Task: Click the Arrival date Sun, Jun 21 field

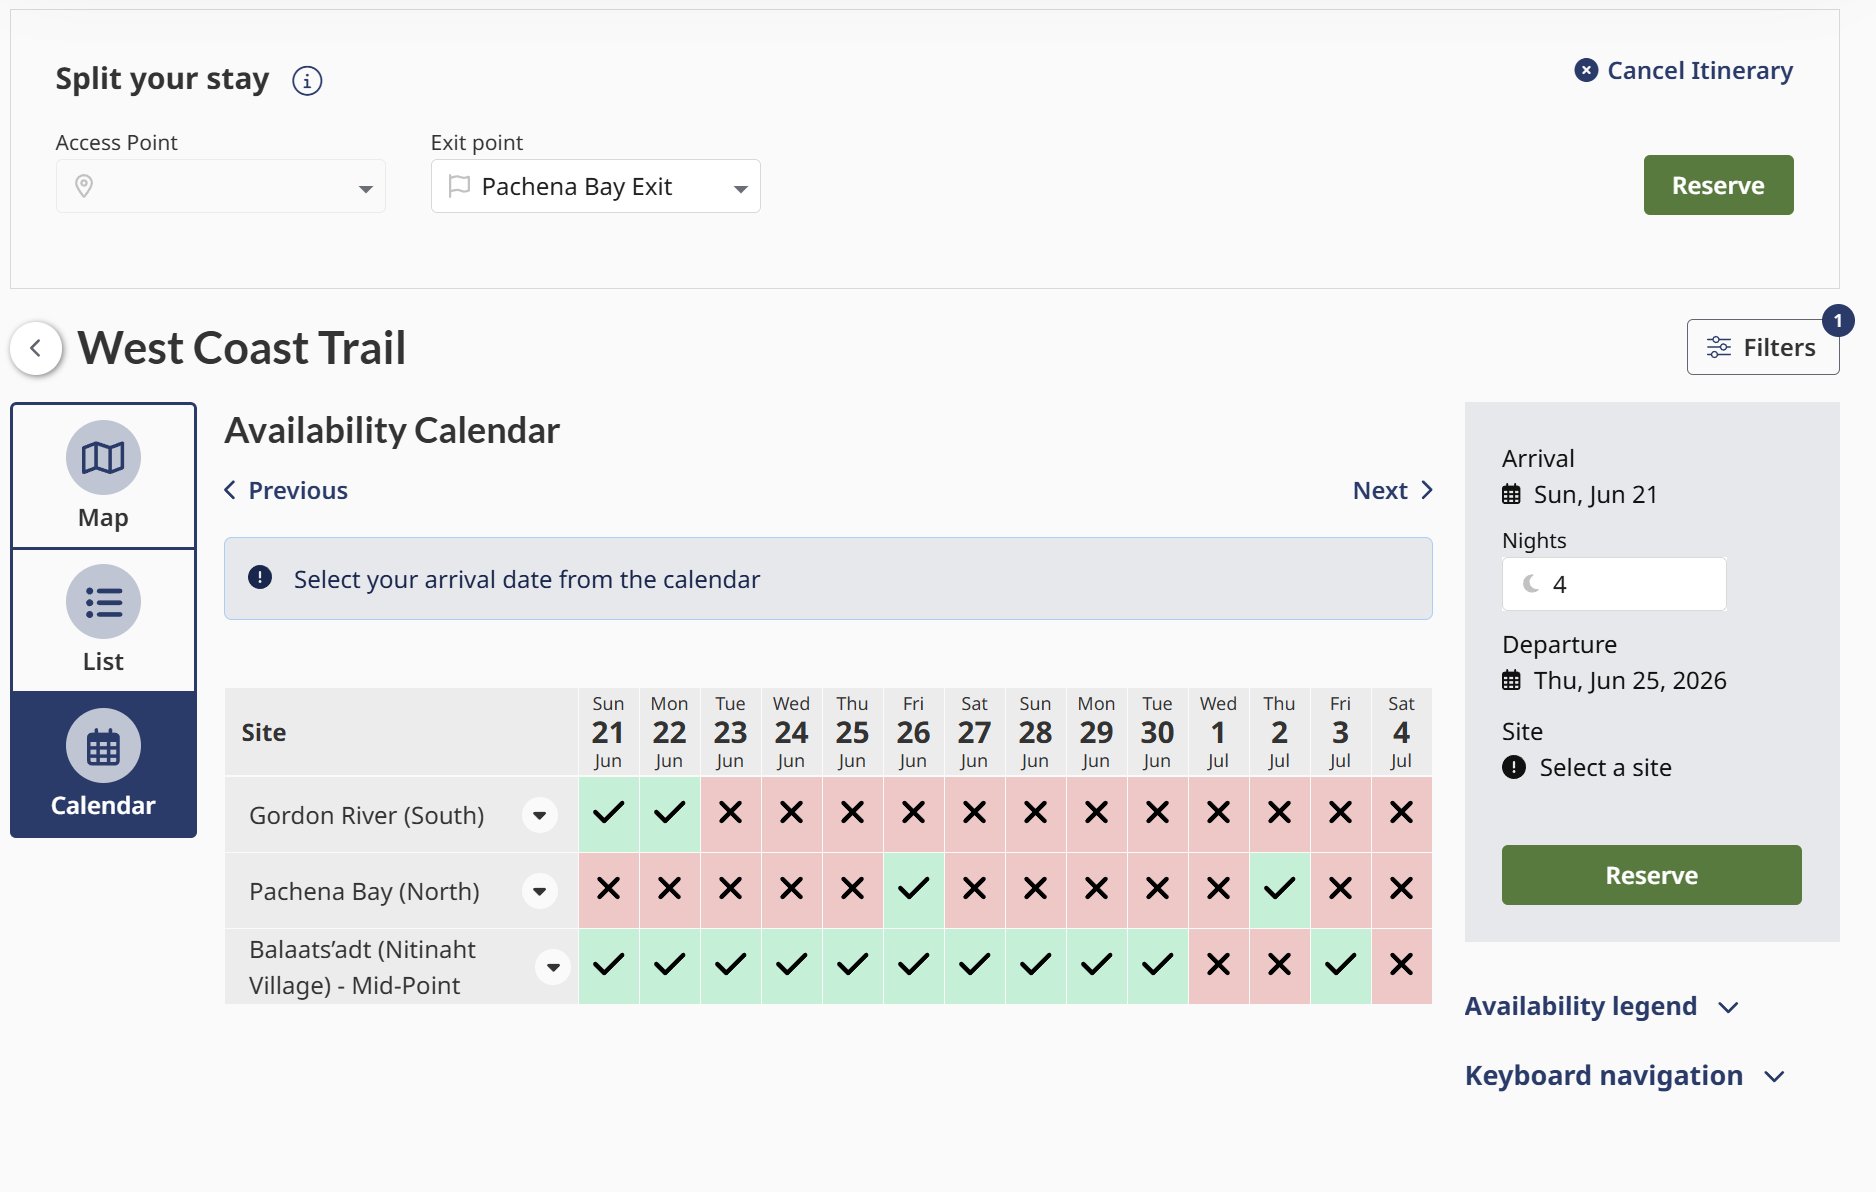Action: point(1580,495)
